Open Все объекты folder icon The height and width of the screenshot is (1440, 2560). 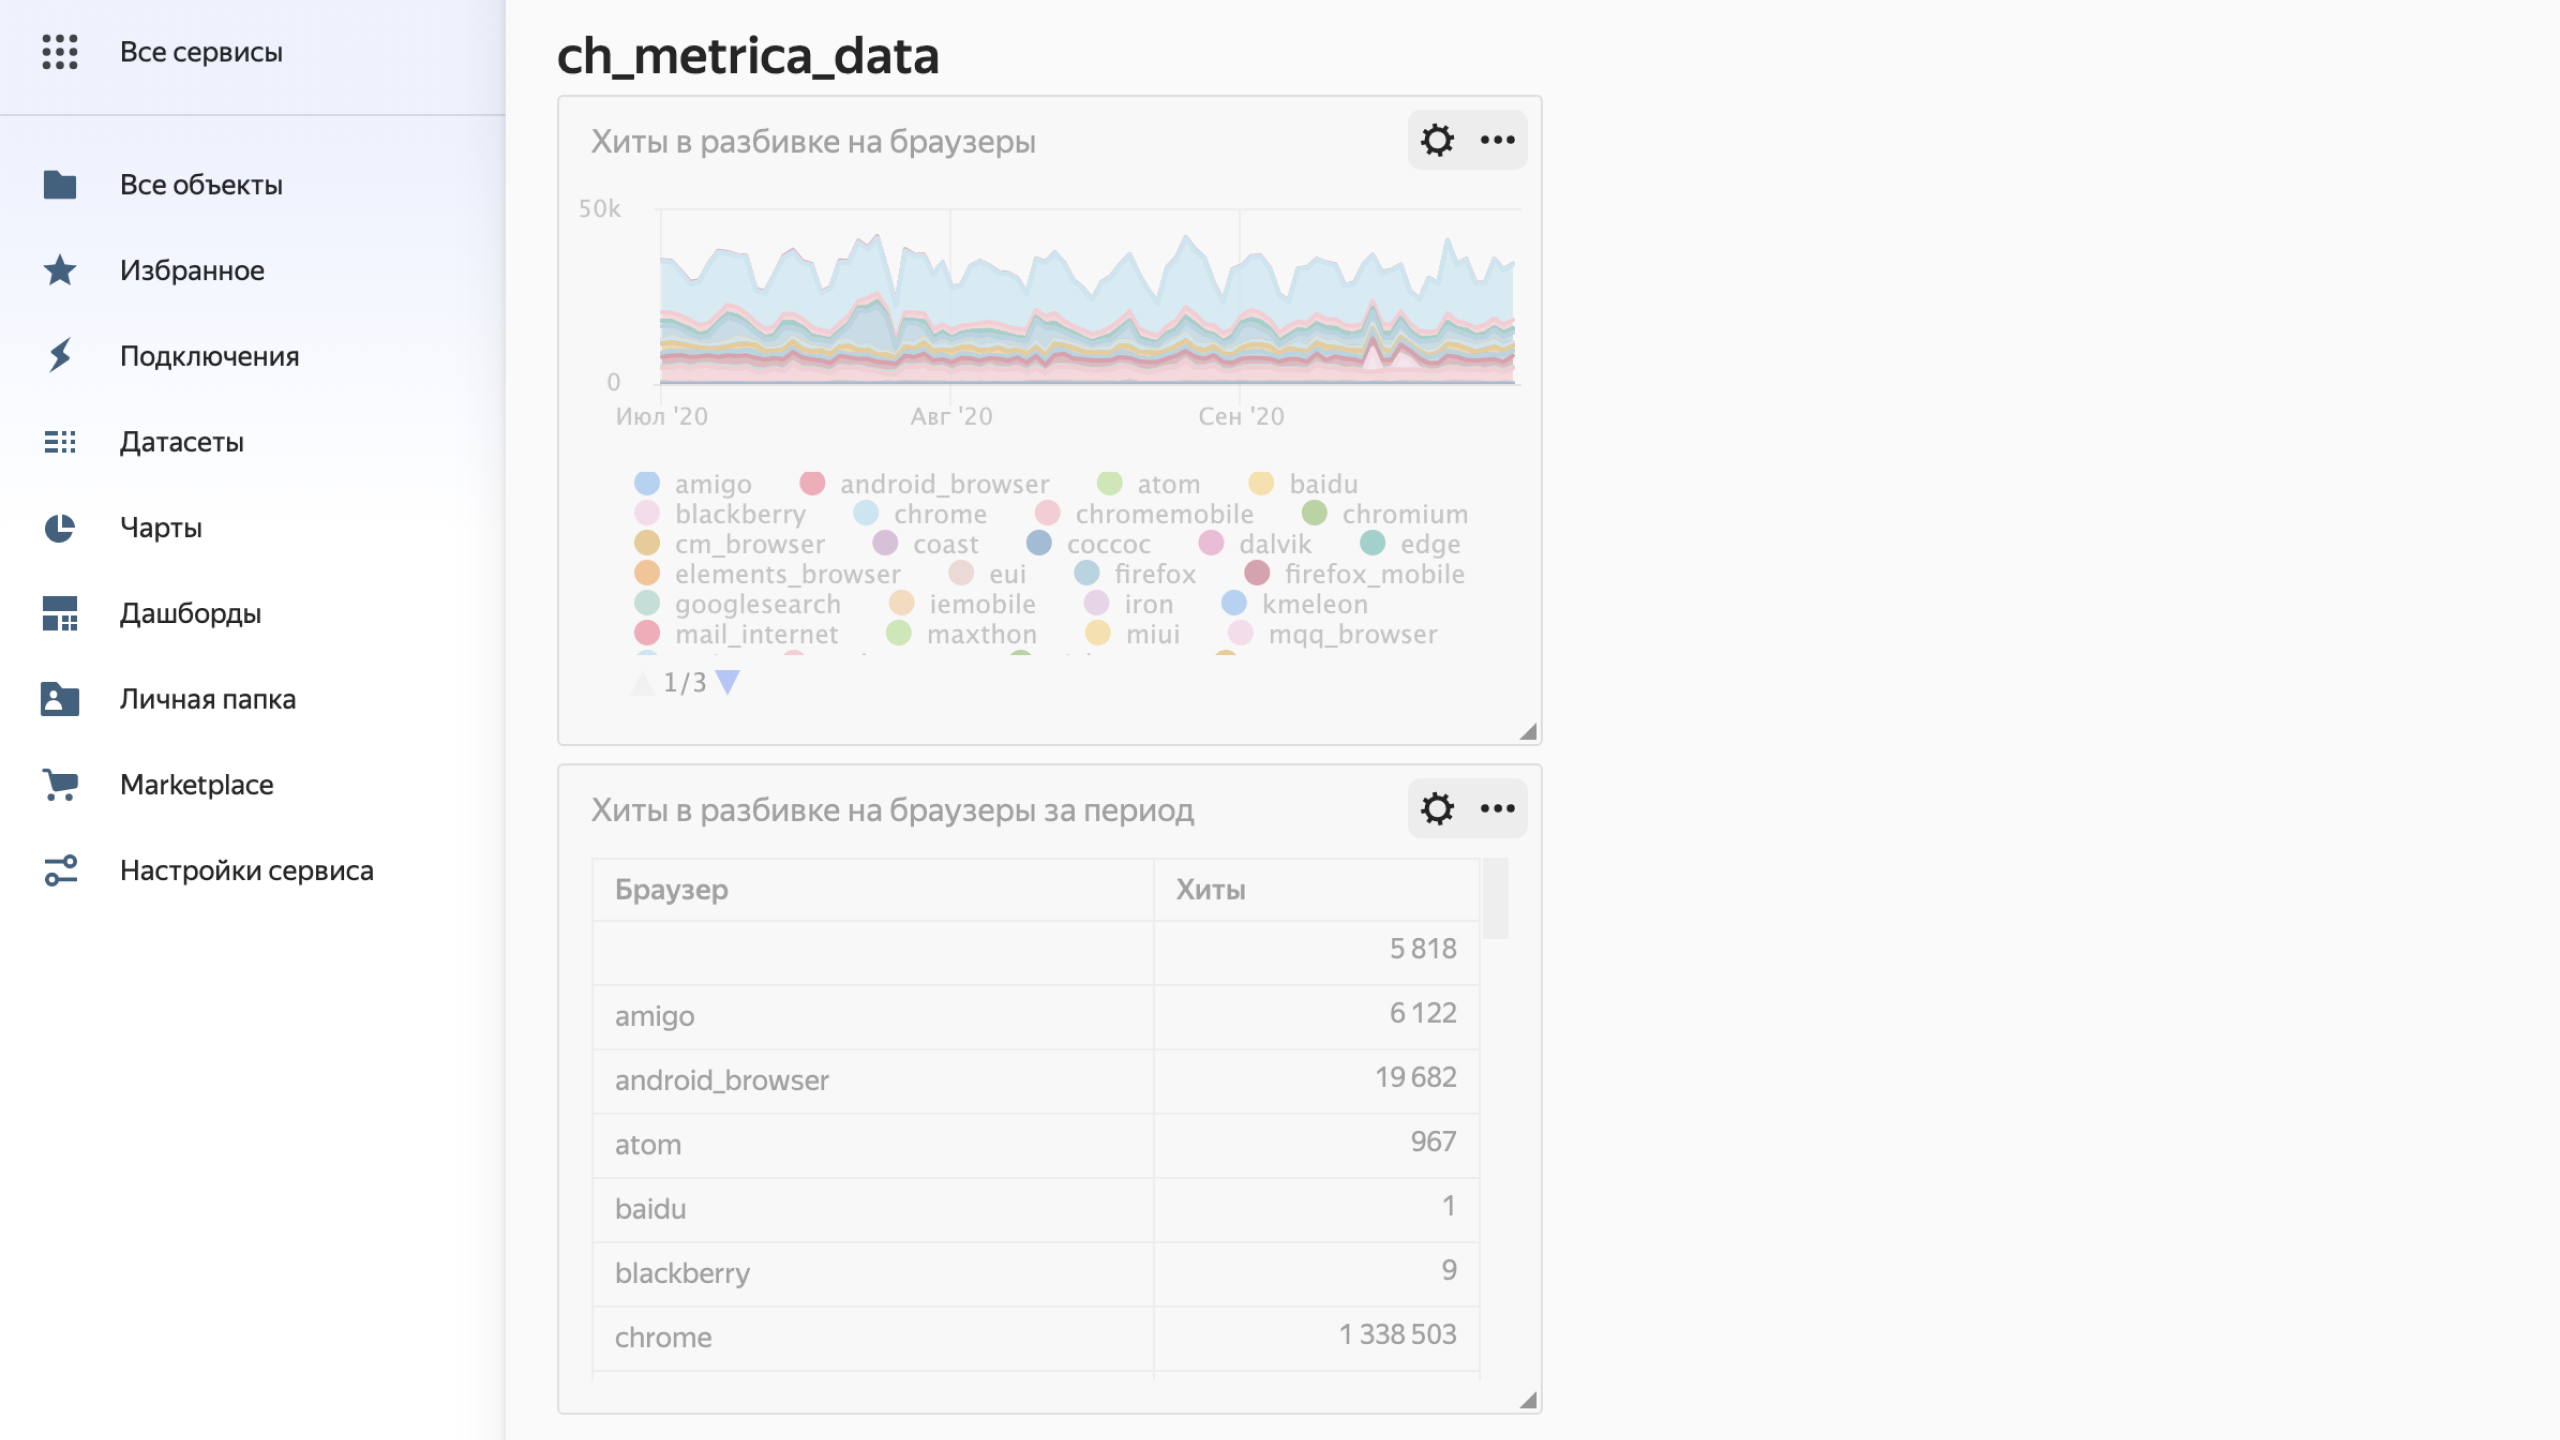[x=62, y=183]
